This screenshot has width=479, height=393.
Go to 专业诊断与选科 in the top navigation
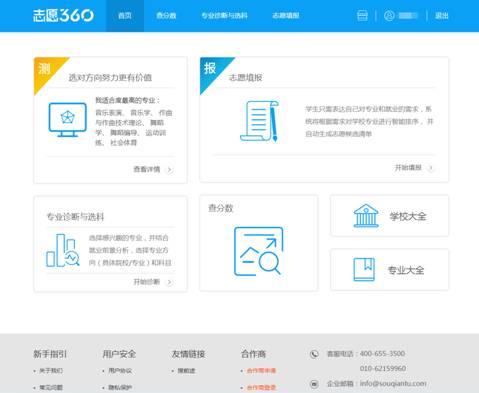pyautogui.click(x=224, y=16)
